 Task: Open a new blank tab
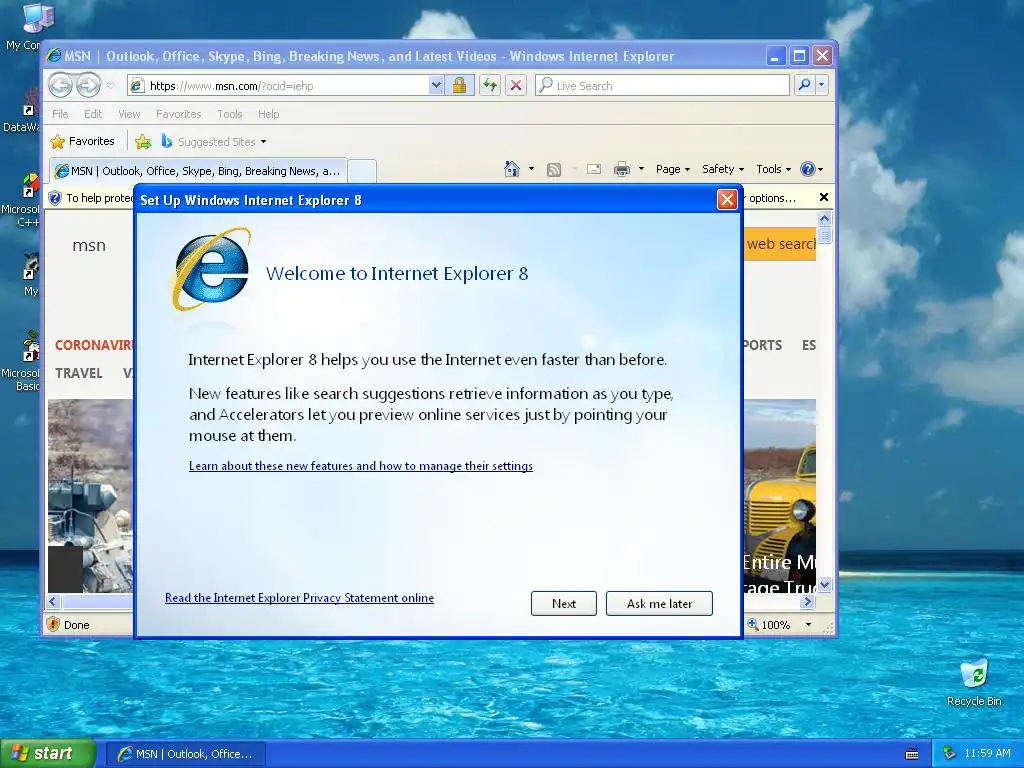[362, 171]
